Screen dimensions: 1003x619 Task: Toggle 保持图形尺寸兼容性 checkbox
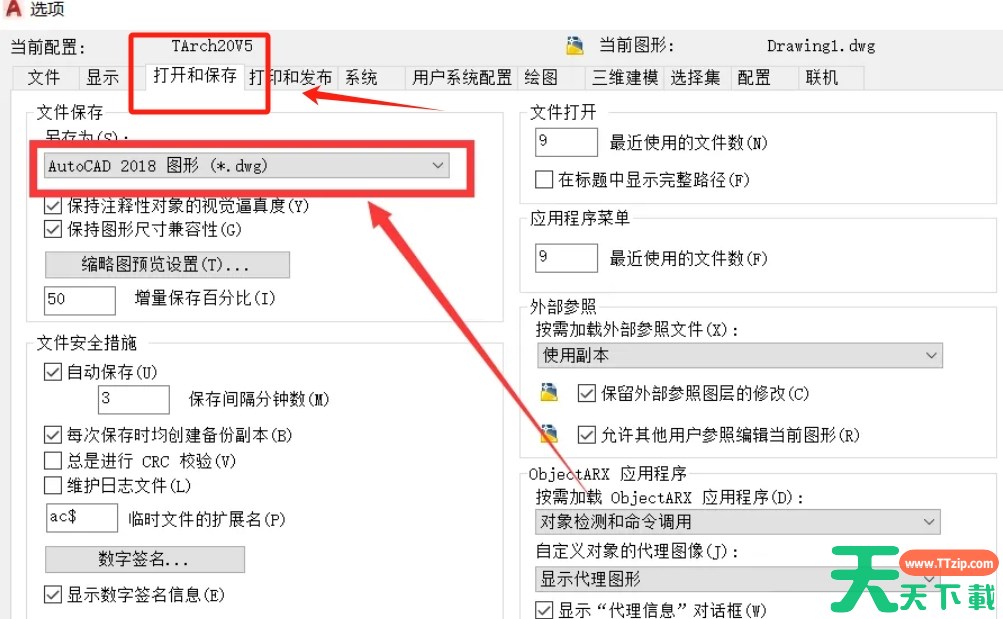tap(52, 229)
